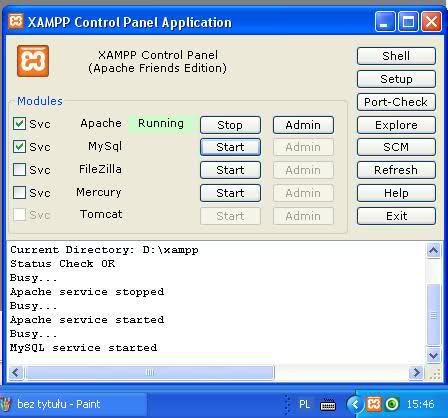Click the disabled MySql Admin button
Viewport: 448px width, 418px height.
coord(303,147)
